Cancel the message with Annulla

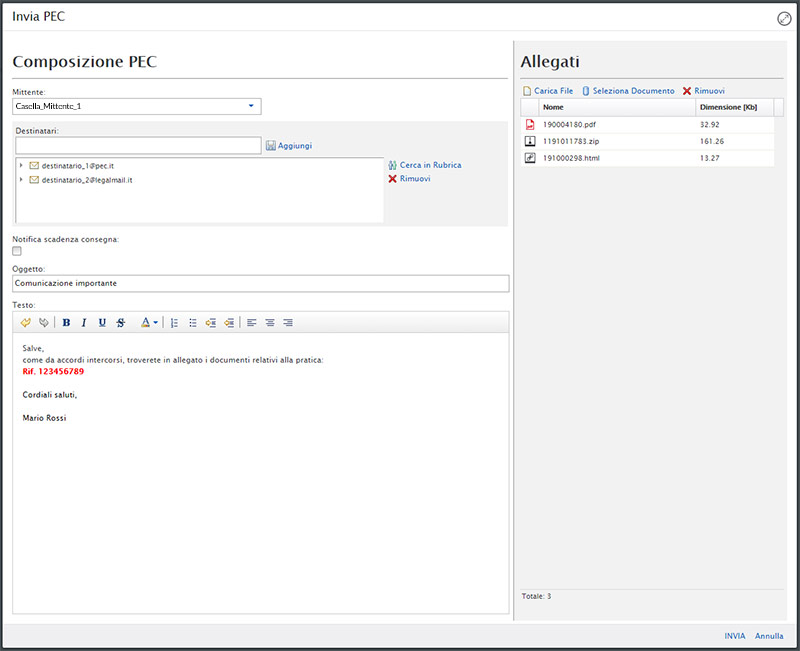coord(769,636)
